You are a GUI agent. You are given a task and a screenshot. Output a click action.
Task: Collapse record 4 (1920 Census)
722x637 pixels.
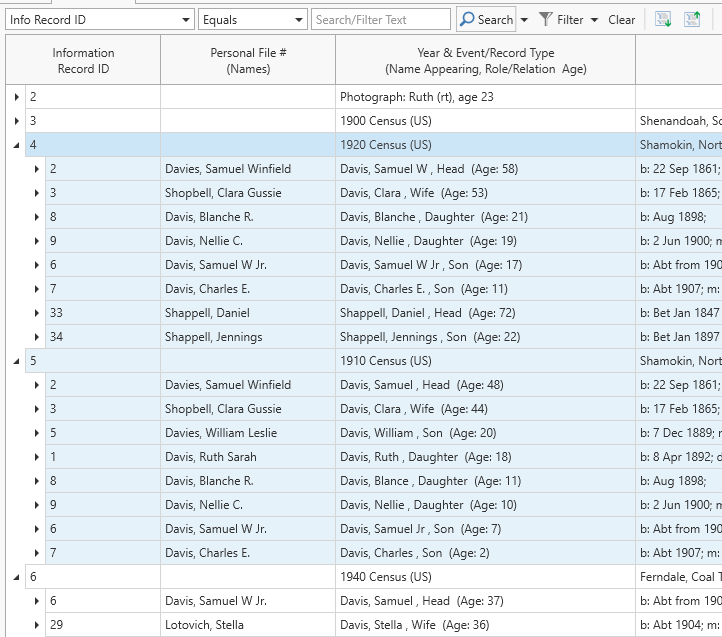[x=16, y=145]
